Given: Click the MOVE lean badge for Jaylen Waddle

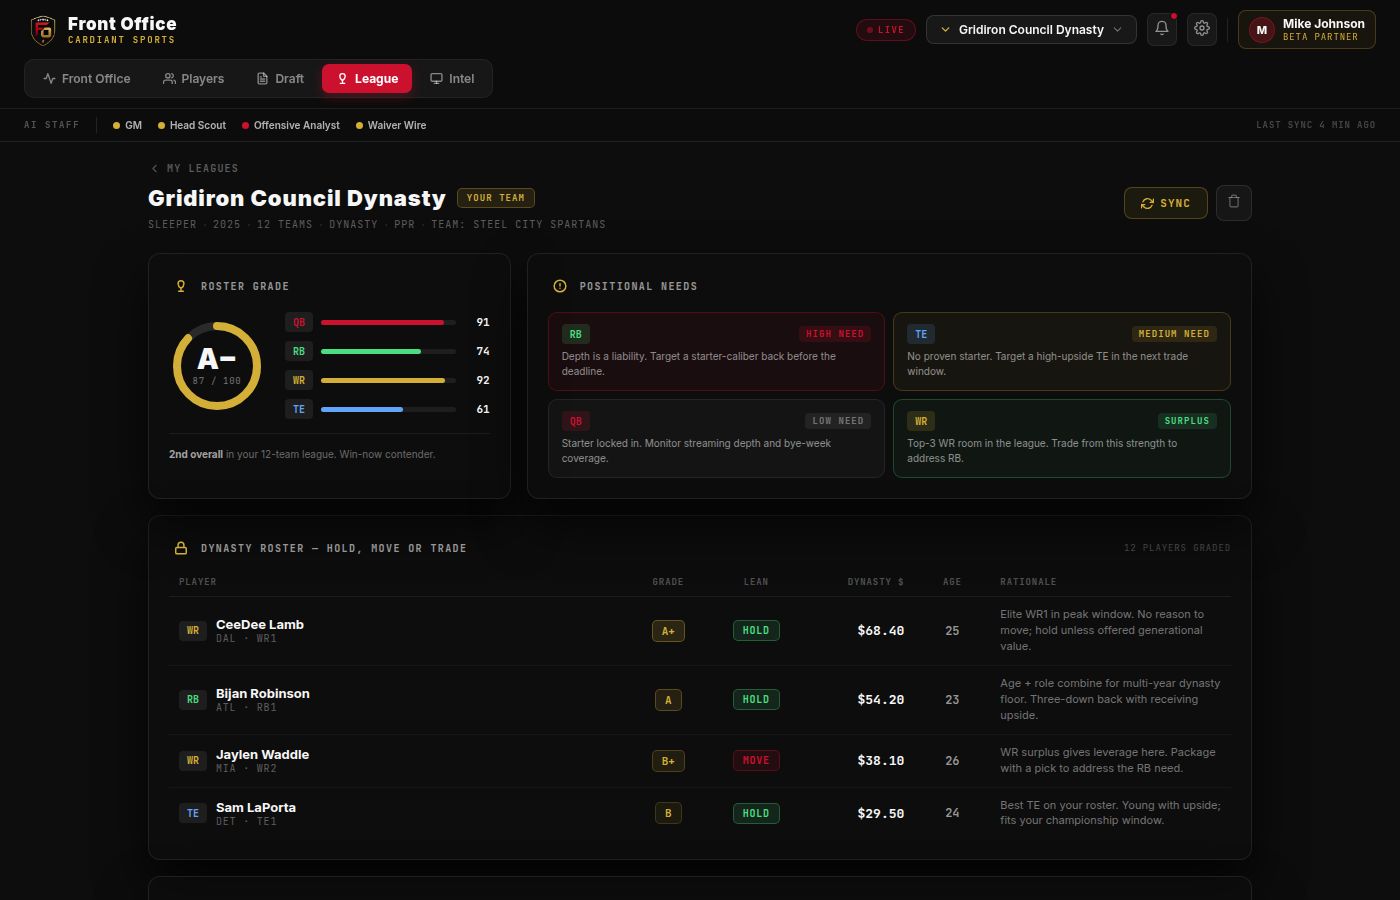Looking at the screenshot, I should 756,760.
